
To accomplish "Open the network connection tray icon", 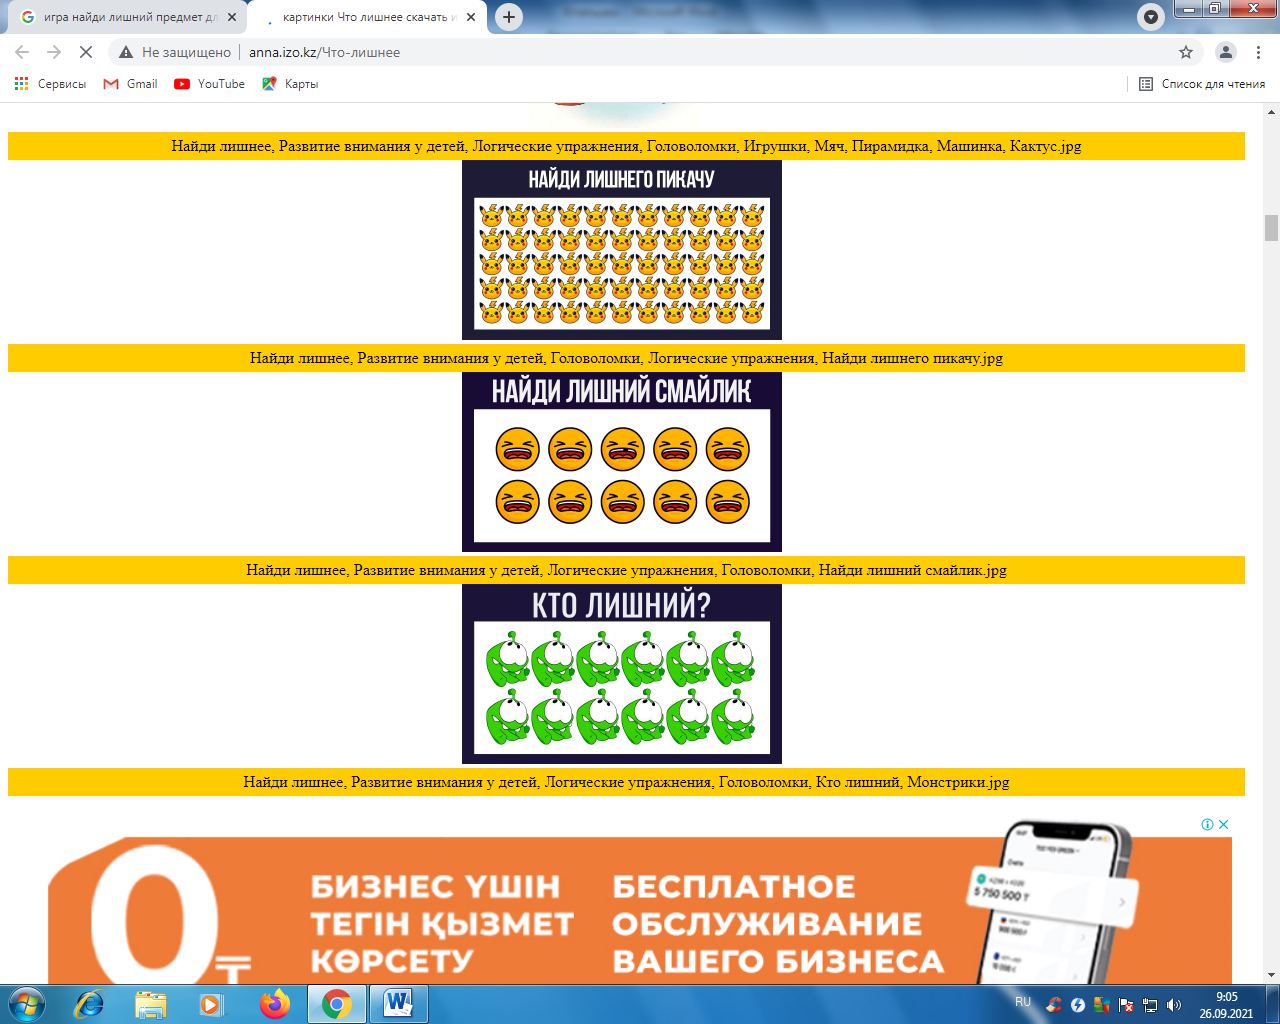I will click(x=1150, y=1005).
